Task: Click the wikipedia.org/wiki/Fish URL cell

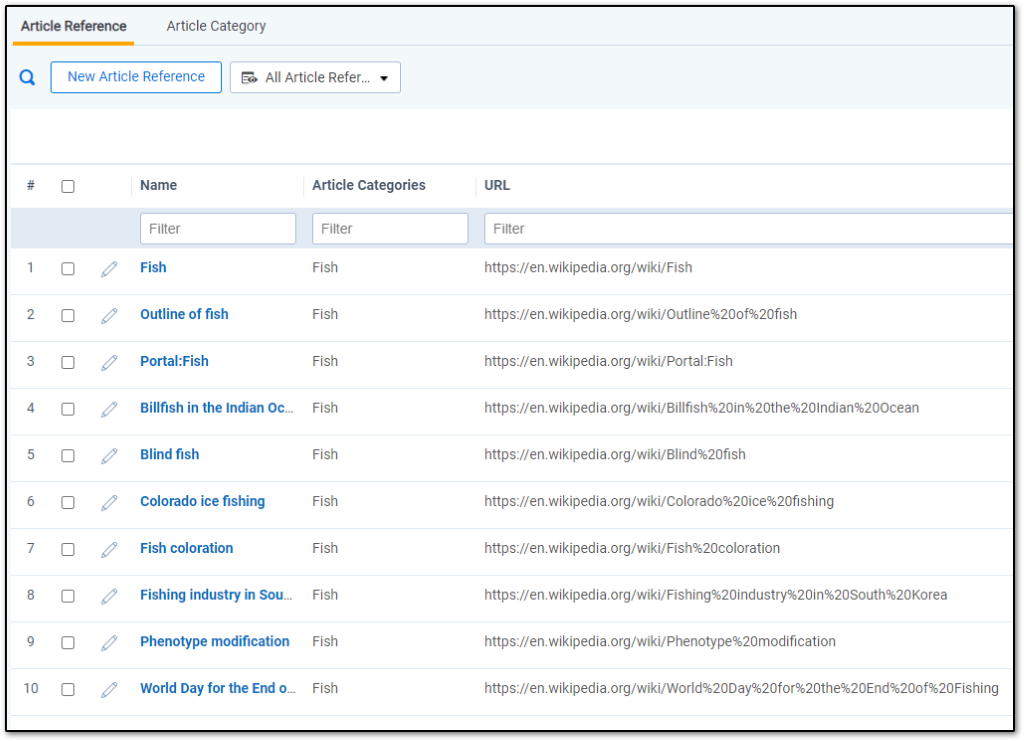Action: coord(588,268)
